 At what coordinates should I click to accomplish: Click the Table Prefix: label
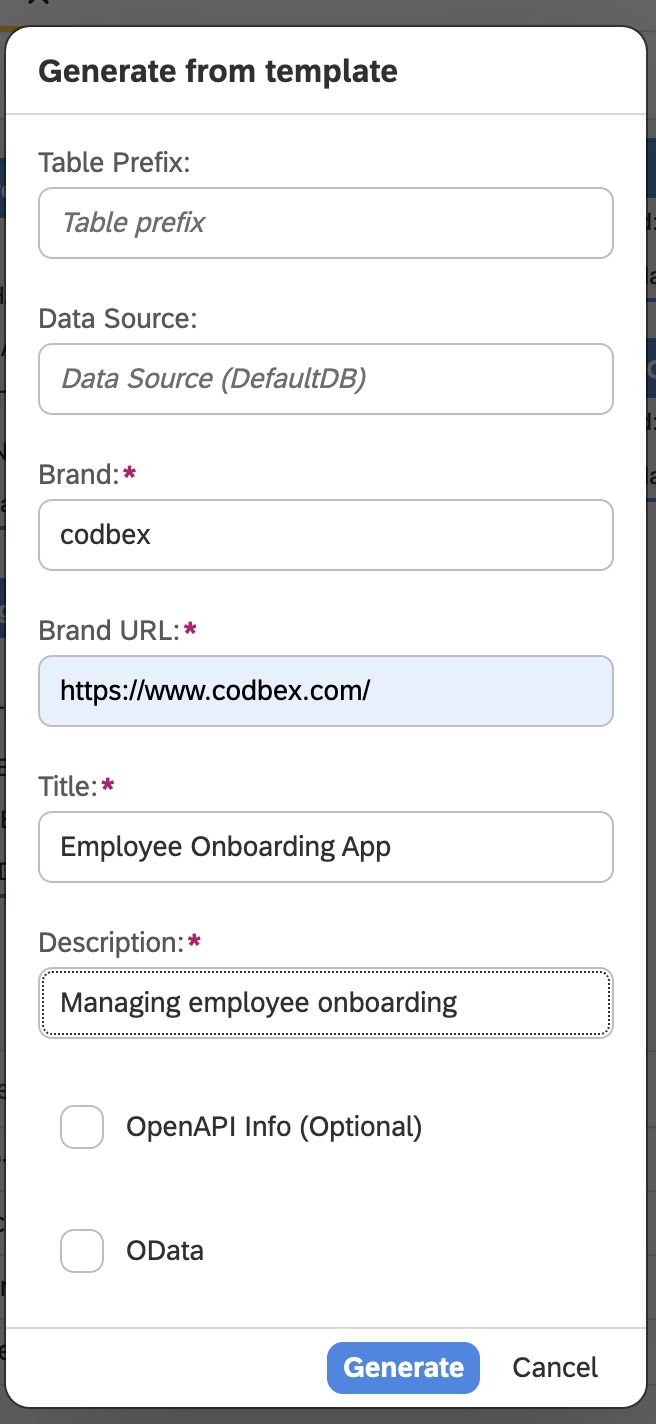click(114, 163)
